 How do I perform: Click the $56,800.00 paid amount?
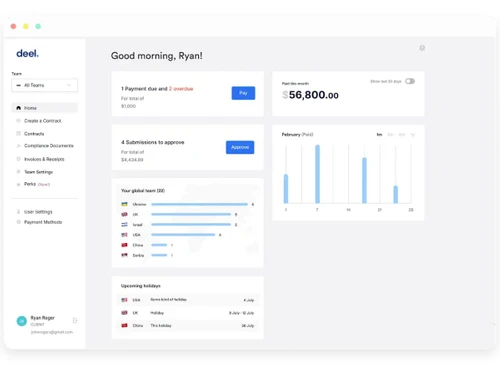310,95
